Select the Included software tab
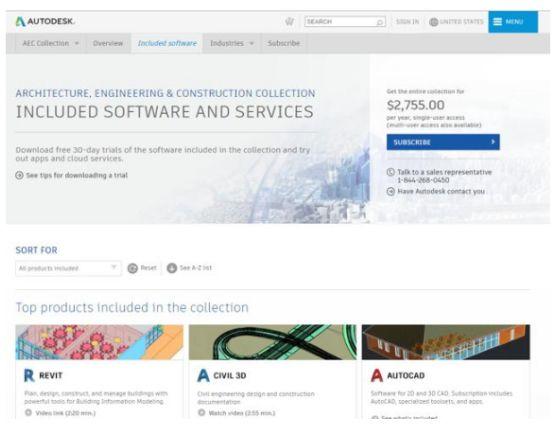 point(167,43)
